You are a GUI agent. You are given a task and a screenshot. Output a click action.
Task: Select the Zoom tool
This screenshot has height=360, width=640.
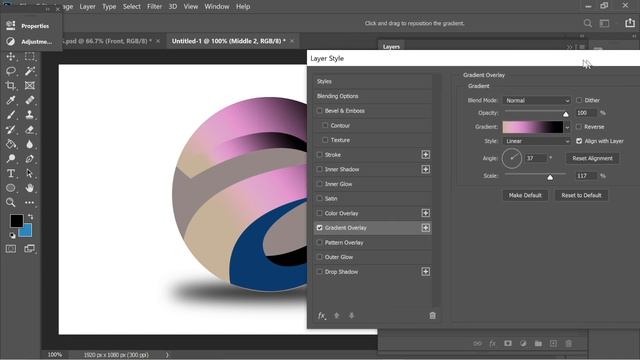(11, 202)
